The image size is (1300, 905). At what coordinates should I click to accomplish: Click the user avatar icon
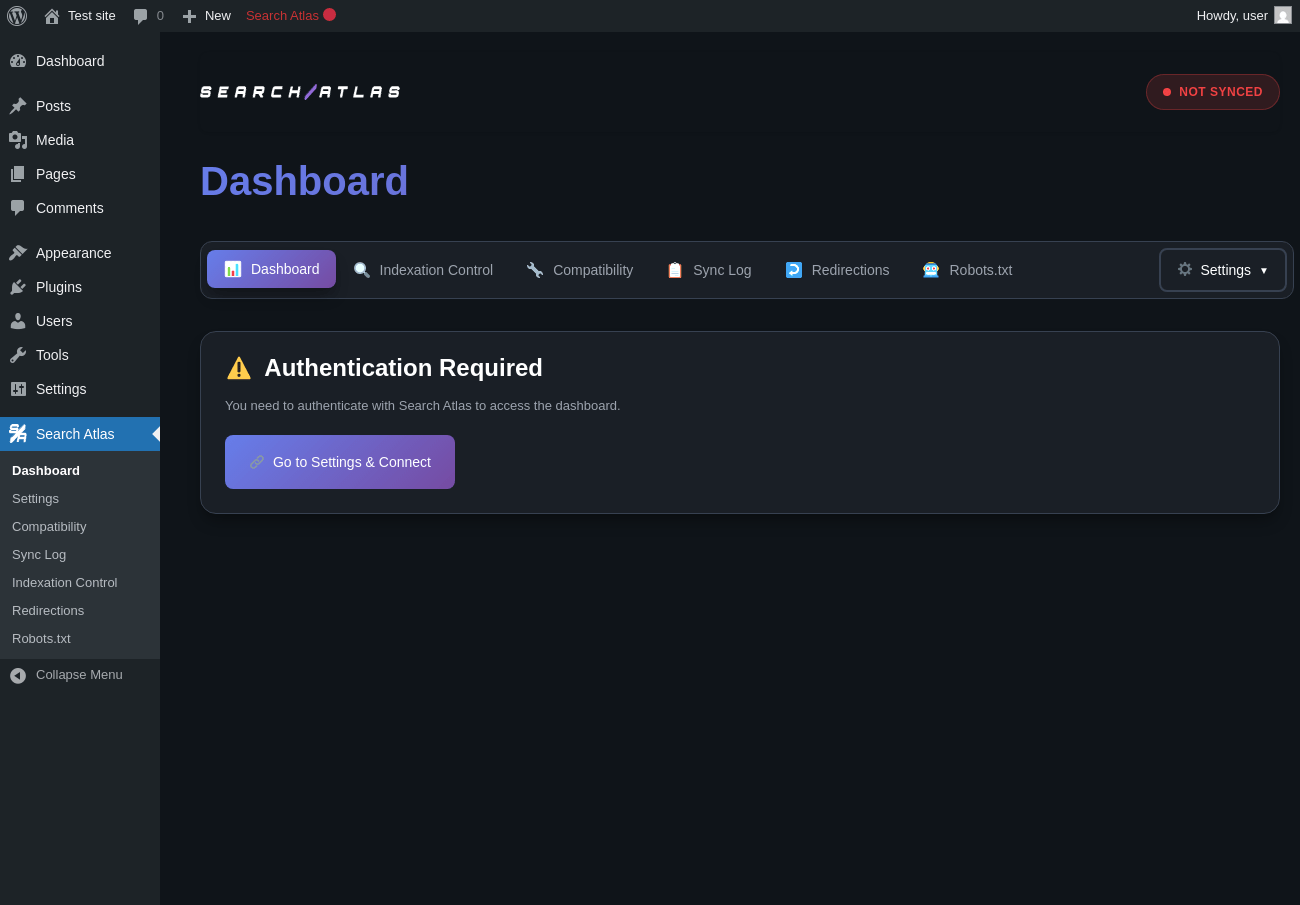pos(1283,16)
